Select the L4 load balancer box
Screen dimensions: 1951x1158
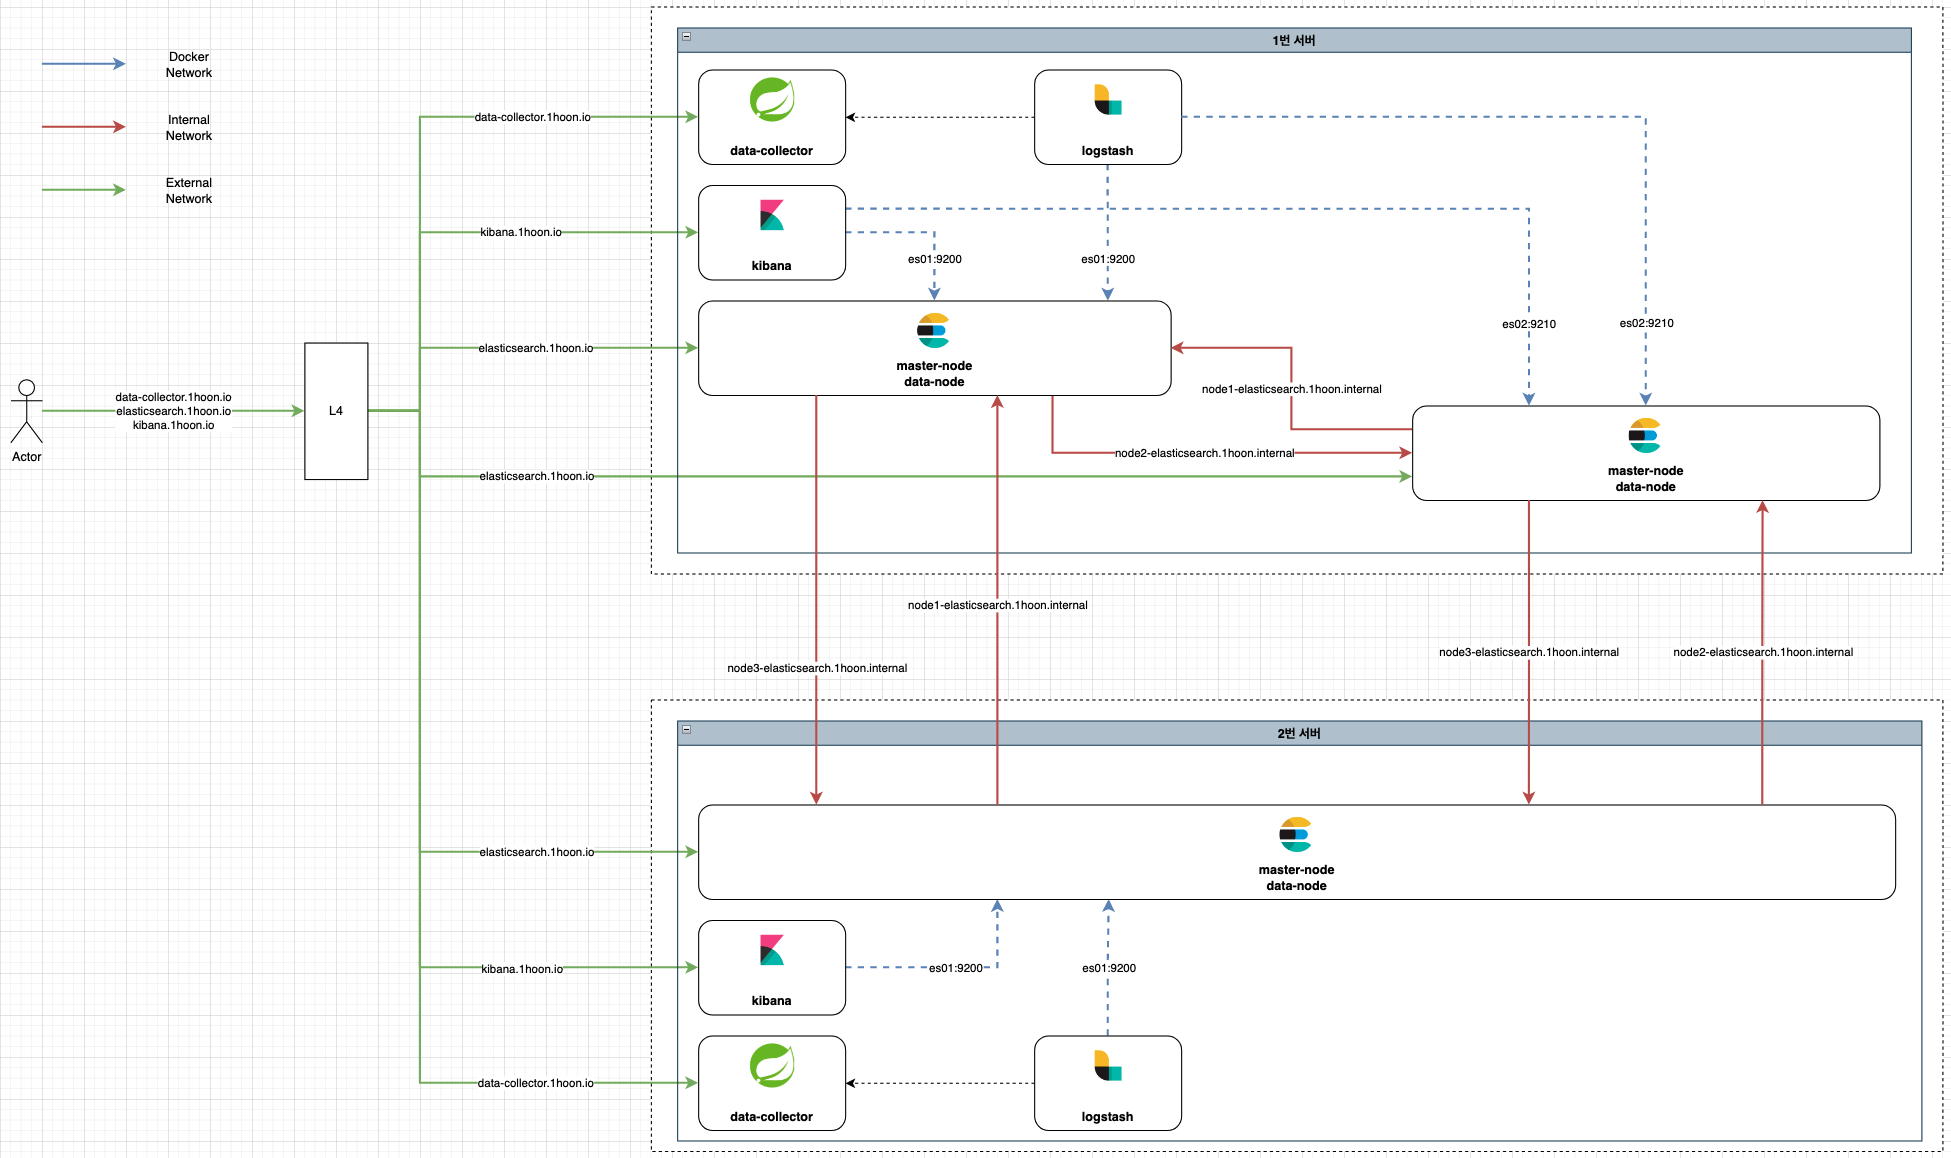[336, 411]
